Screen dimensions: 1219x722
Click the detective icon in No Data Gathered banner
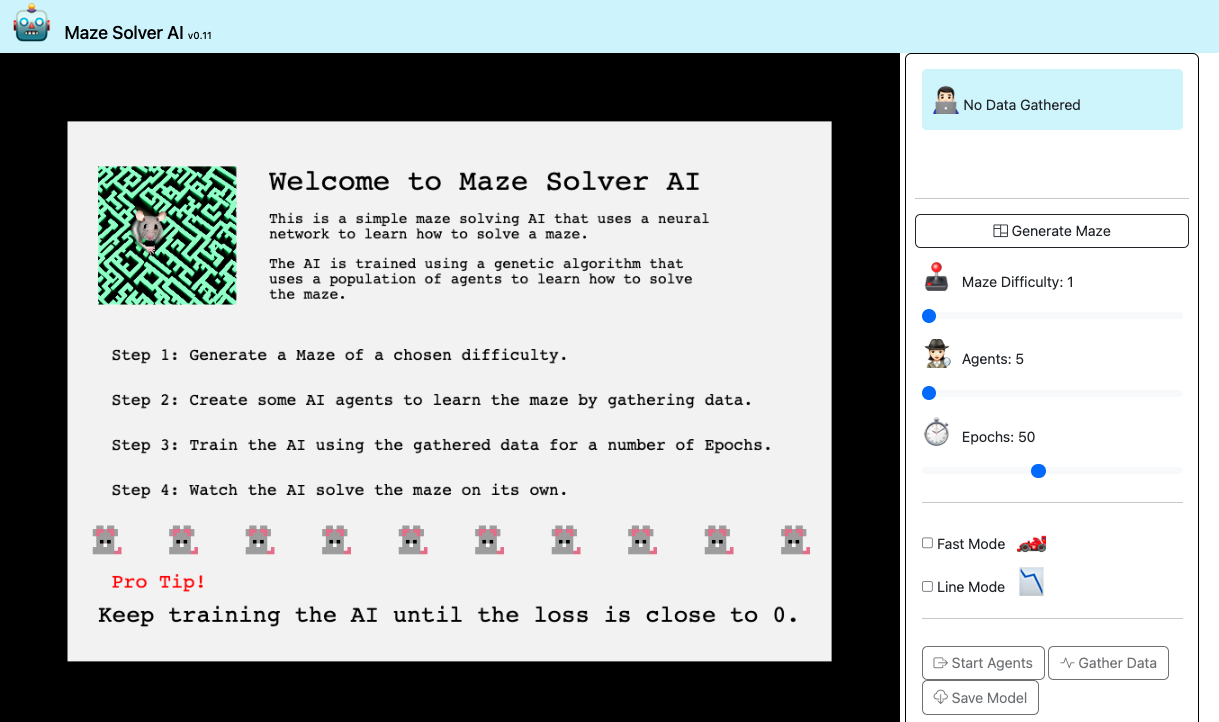pos(944,99)
